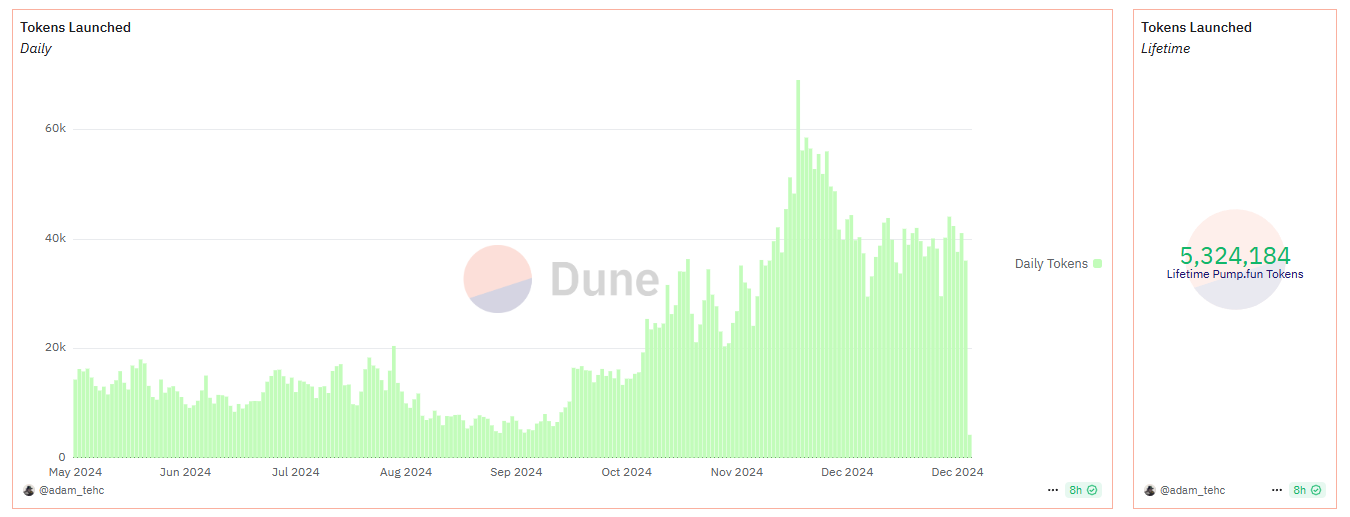The height and width of the screenshot is (517, 1350).
Task: Click the short final bar at chart end
Action: pos(970,446)
